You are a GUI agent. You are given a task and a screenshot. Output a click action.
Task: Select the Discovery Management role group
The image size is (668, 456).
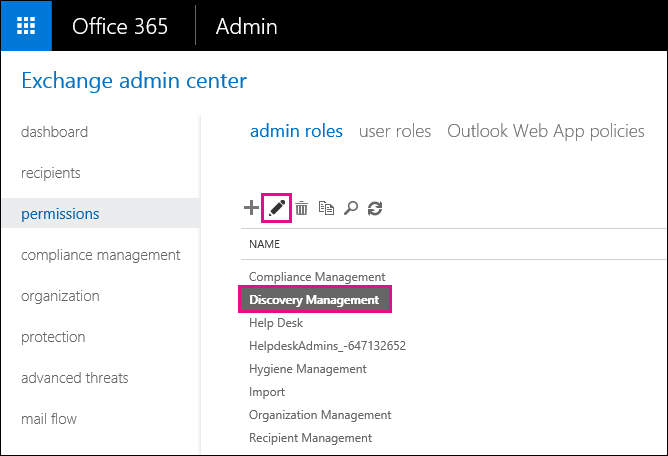pyautogui.click(x=314, y=300)
